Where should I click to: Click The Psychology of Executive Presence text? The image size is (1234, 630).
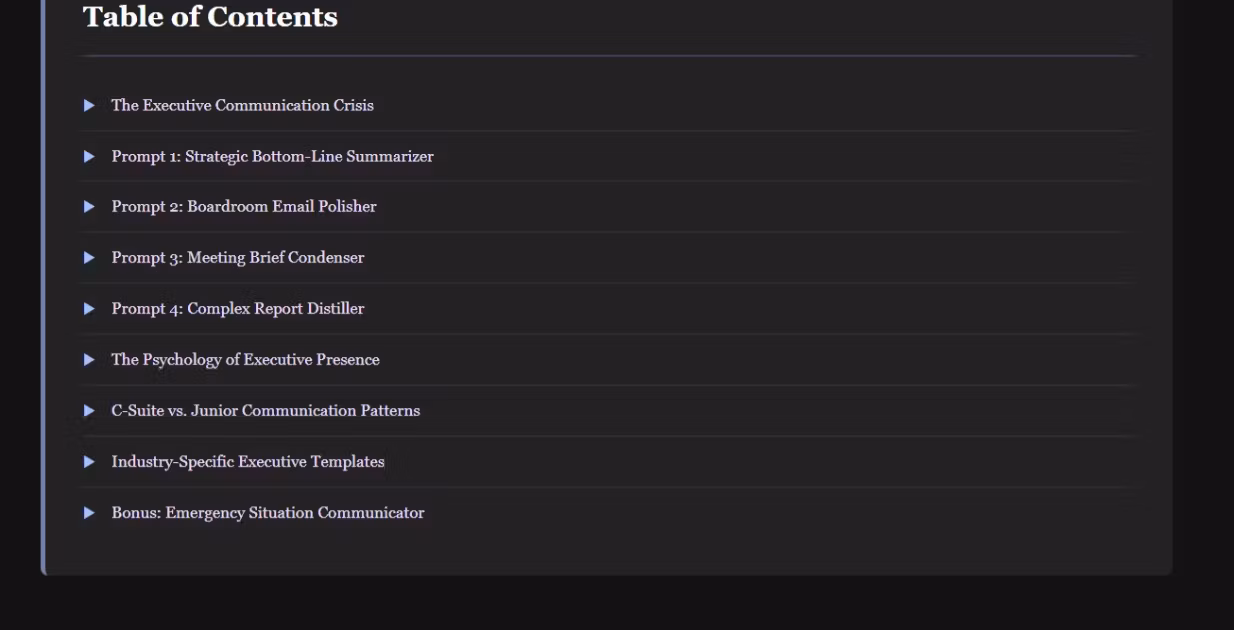(x=245, y=360)
